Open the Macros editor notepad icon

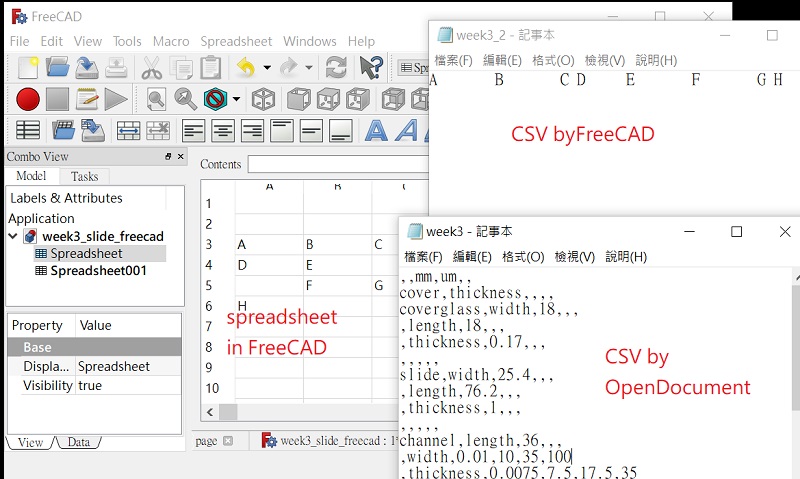(87, 99)
